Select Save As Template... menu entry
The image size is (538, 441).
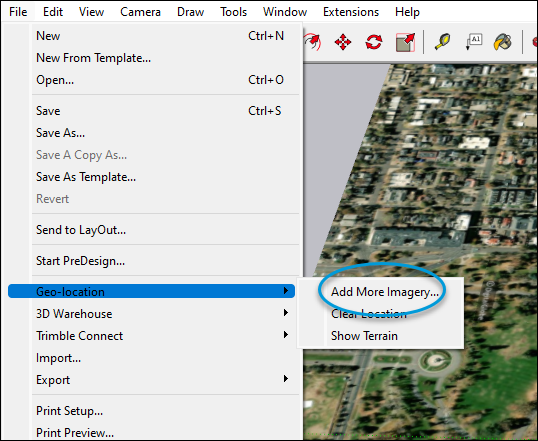(x=86, y=177)
